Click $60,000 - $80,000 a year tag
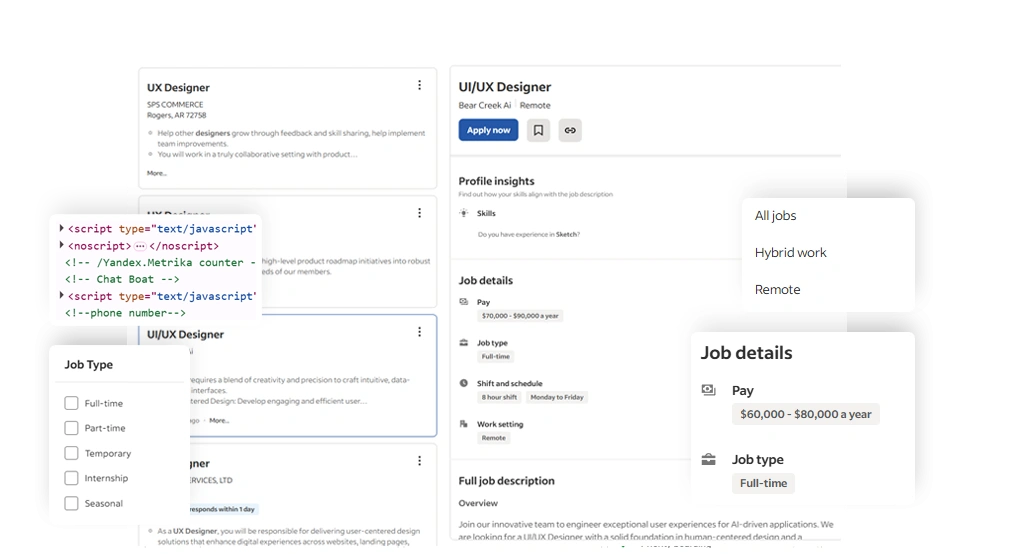 pyautogui.click(x=805, y=414)
